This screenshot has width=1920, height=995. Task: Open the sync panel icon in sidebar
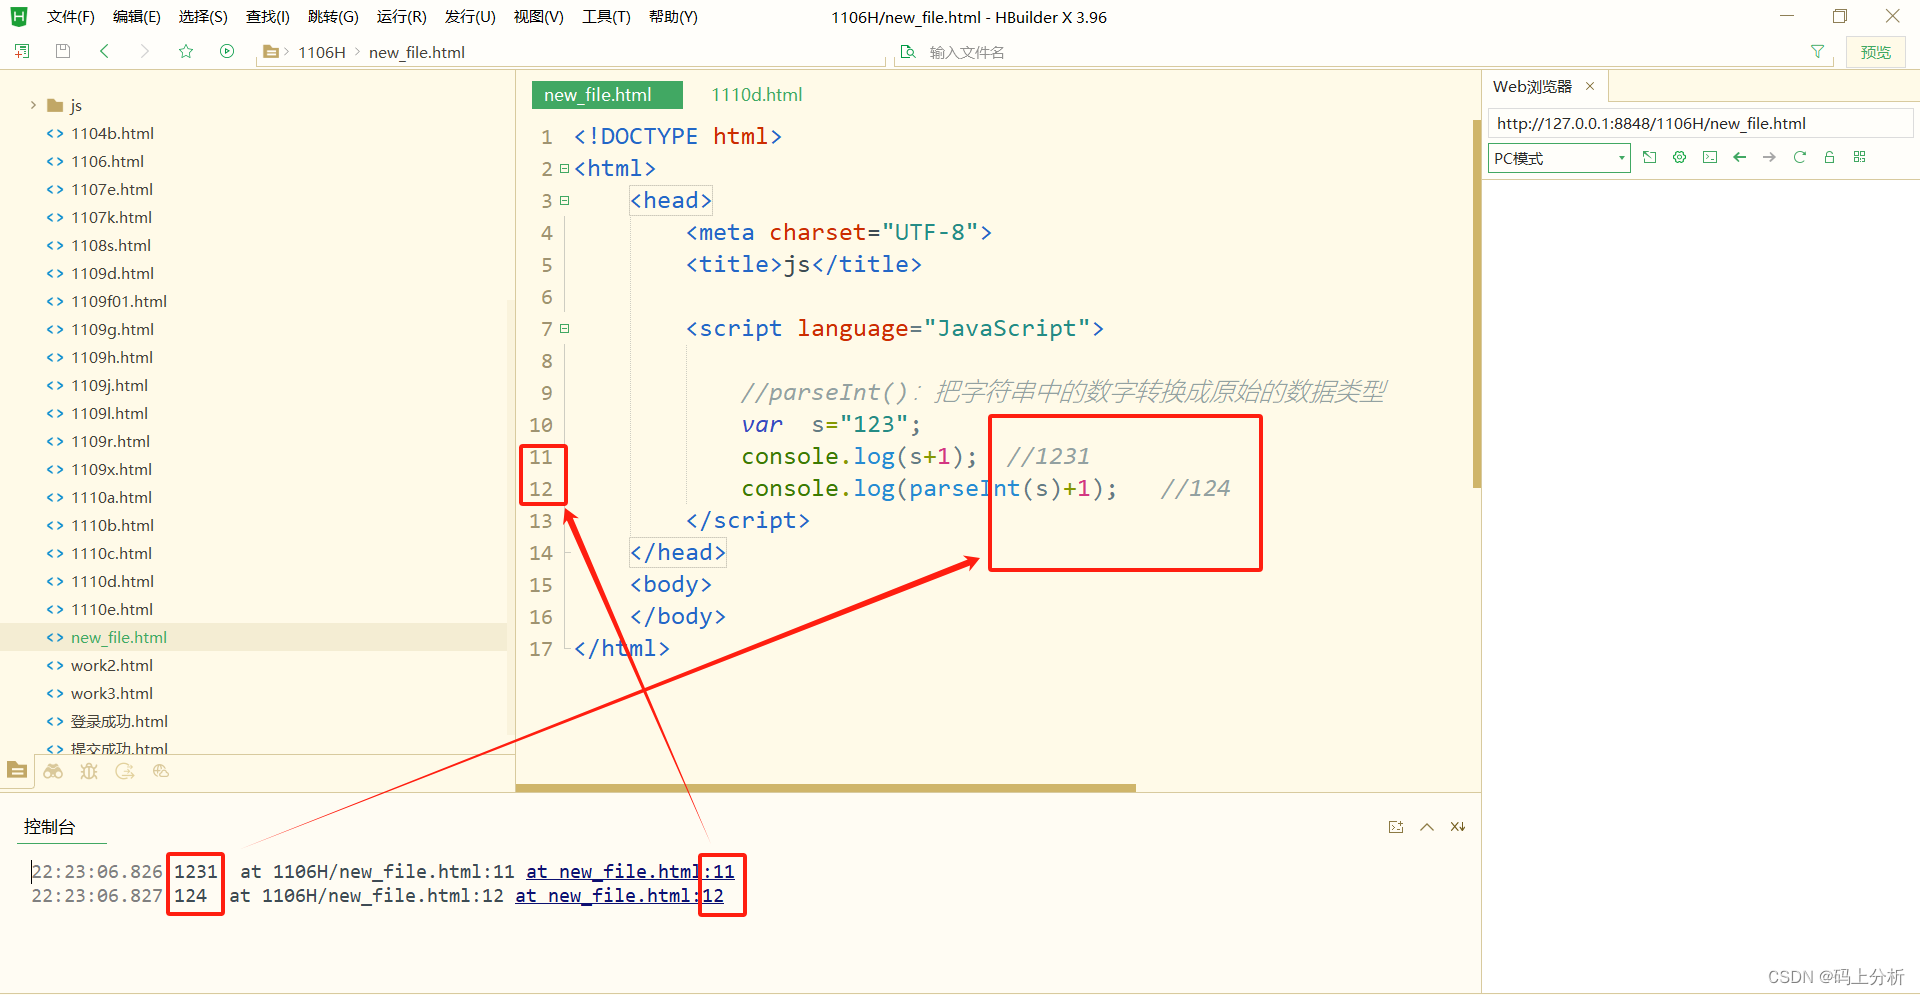(x=125, y=771)
